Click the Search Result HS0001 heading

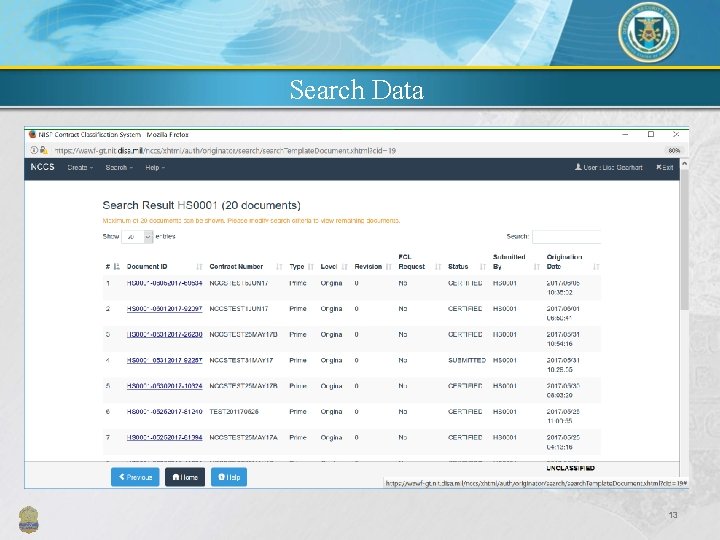coord(201,205)
